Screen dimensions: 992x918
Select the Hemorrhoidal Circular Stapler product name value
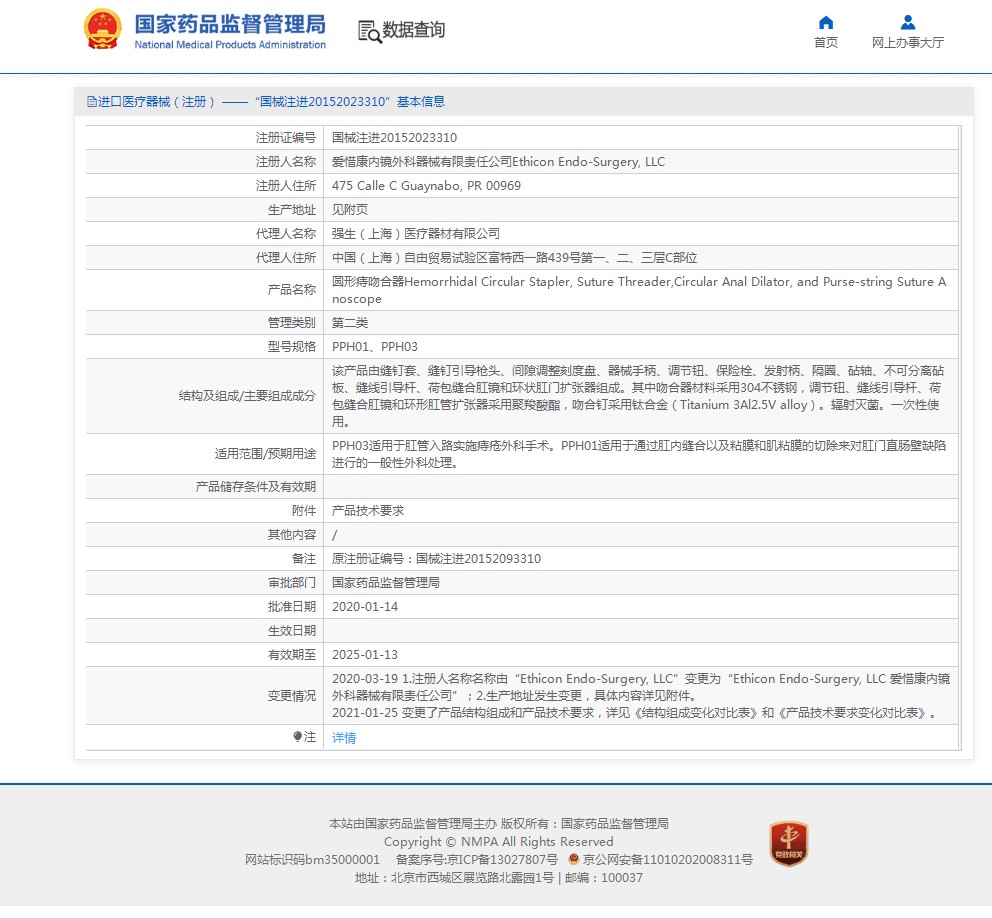pos(639,290)
